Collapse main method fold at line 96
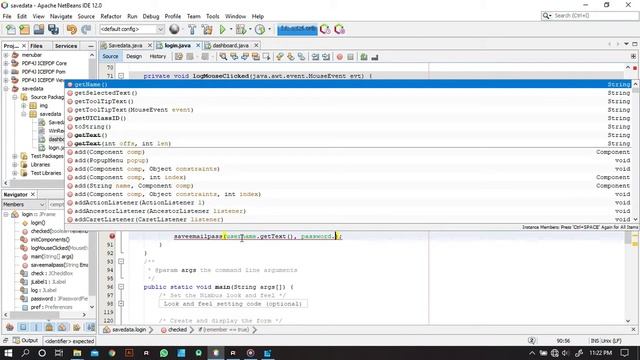Image resolution: width=640 pixels, height=360 pixels. pos(121,287)
